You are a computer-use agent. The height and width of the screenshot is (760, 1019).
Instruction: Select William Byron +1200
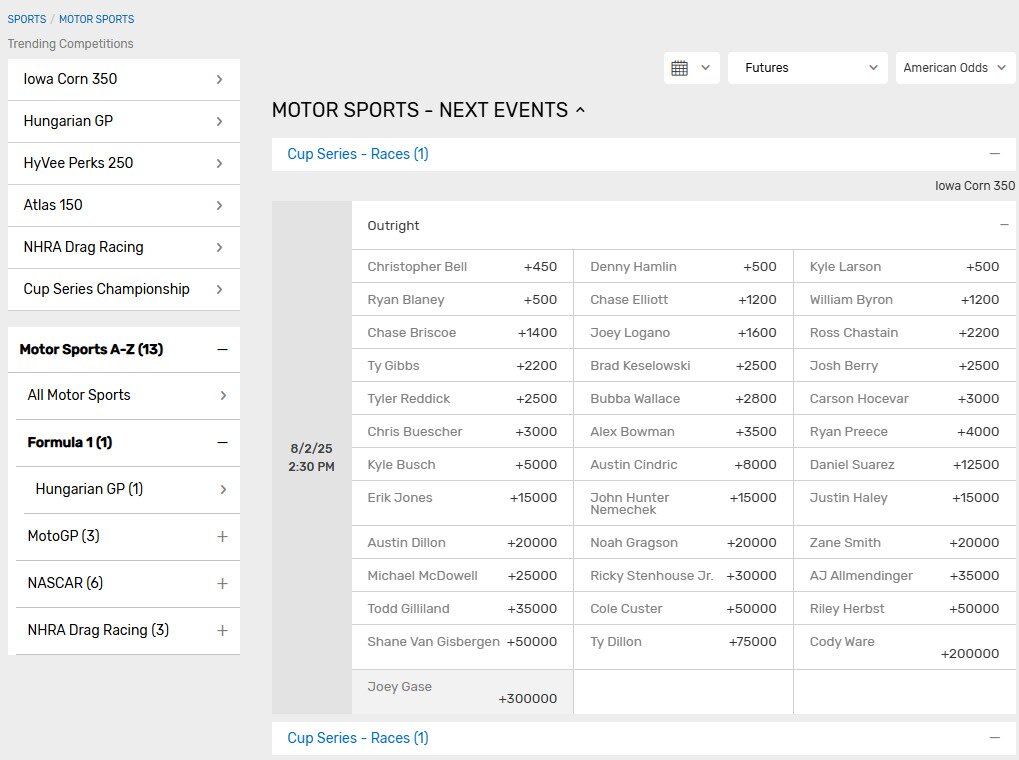[905, 300]
